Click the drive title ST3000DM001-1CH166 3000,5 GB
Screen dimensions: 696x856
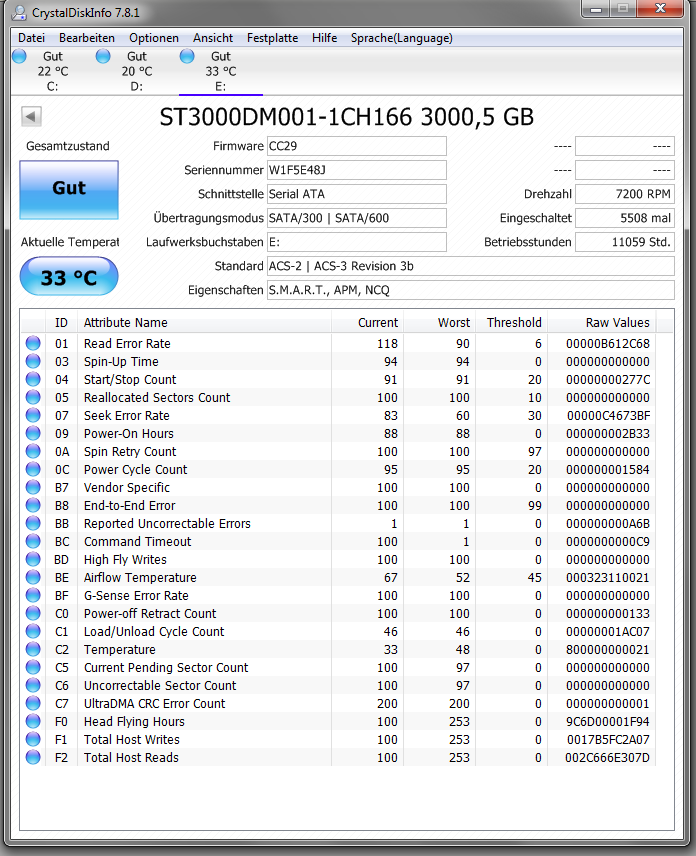[347, 117]
